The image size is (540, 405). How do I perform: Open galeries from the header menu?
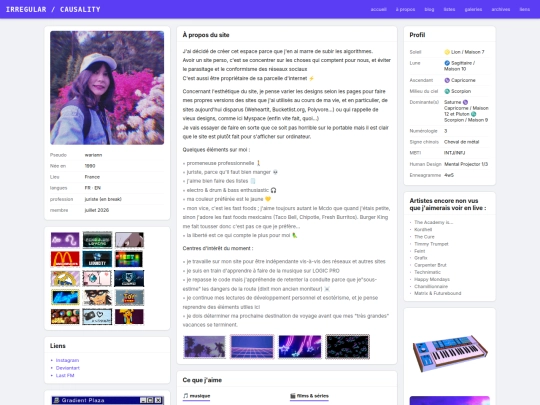pos(473,9)
